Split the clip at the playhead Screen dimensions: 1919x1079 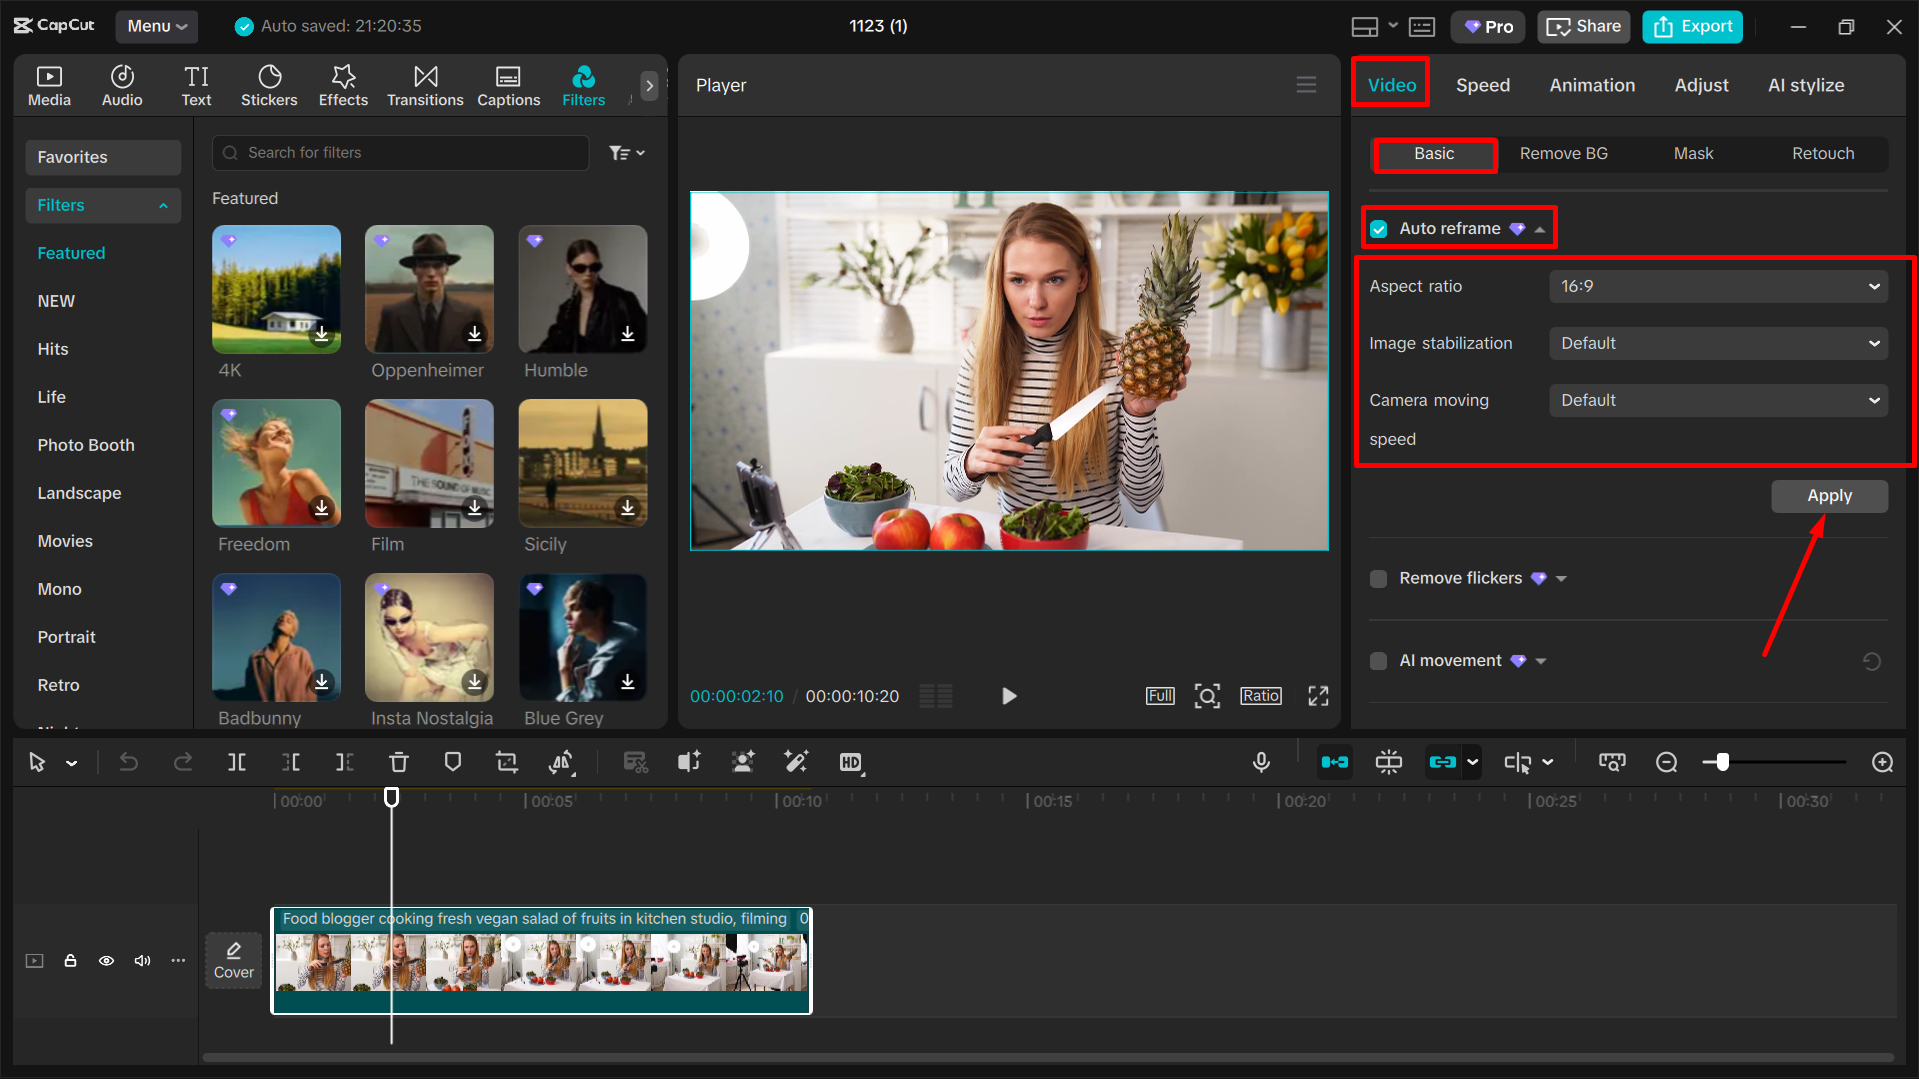237,762
